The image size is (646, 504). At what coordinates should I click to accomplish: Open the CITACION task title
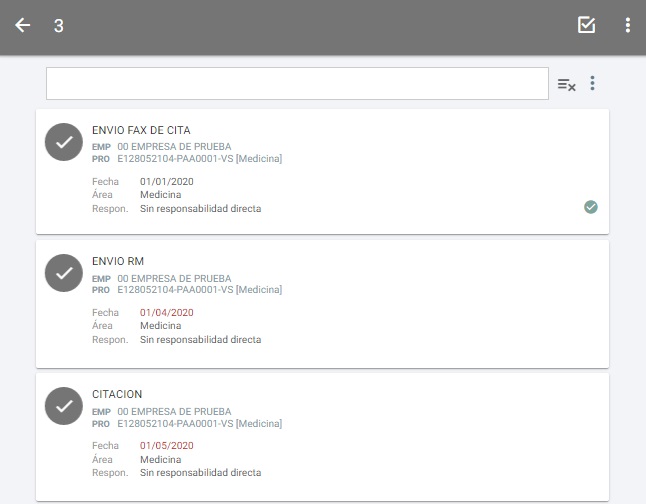pyautogui.click(x=117, y=395)
